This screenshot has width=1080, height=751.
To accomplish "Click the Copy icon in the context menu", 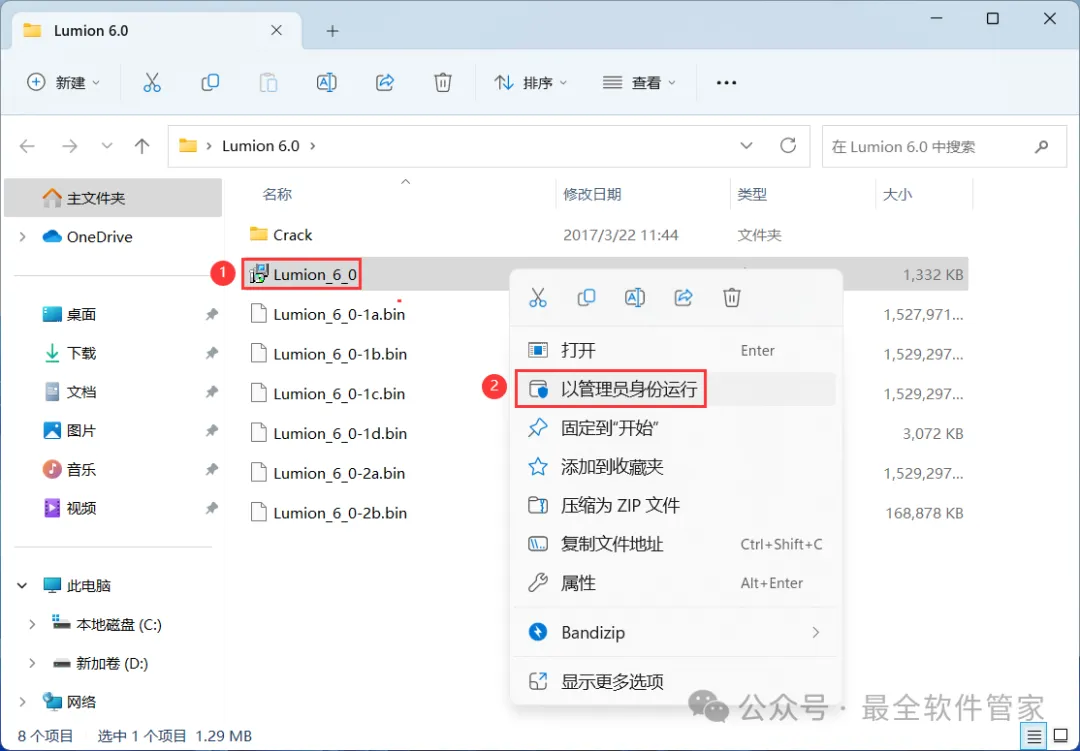I will pos(586,298).
